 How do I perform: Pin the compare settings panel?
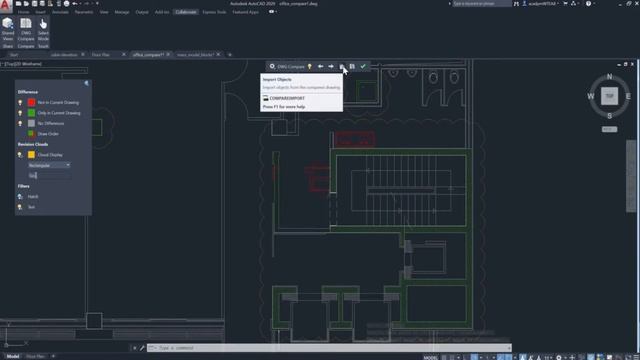click(x=87, y=83)
